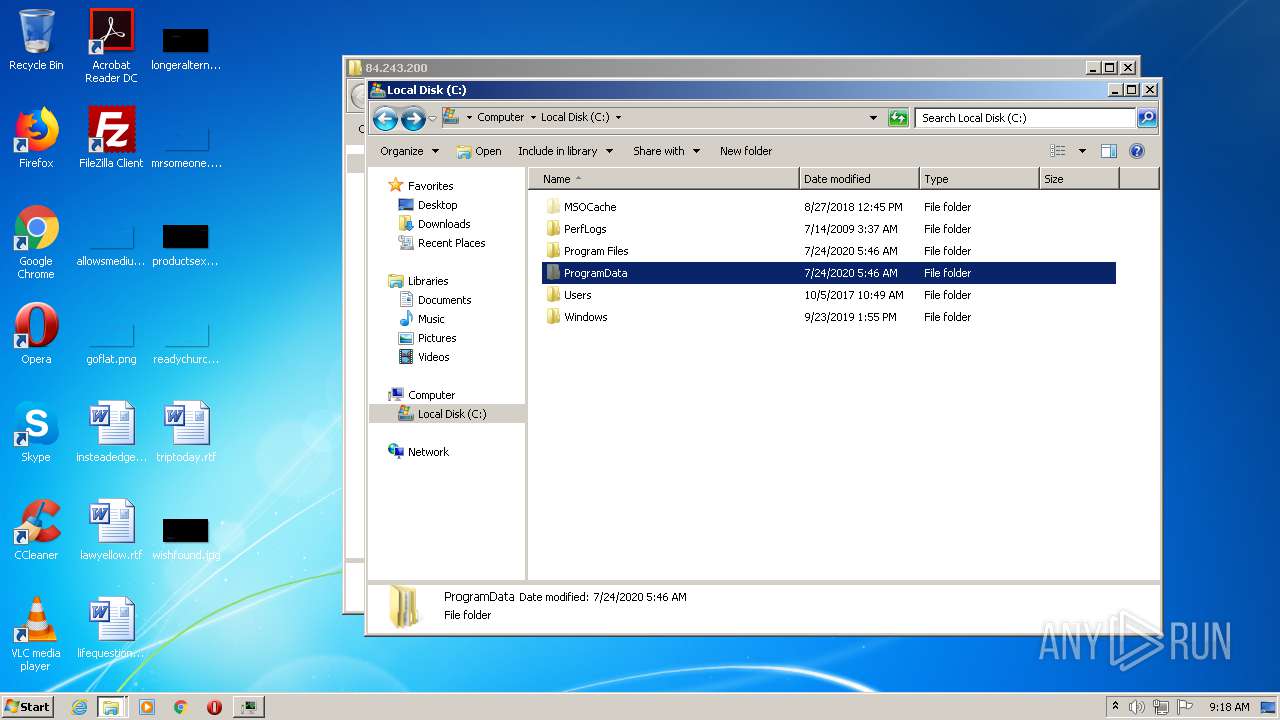The height and width of the screenshot is (720, 1280).
Task: Click the Windows Explorer taskbar button
Action: click(x=111, y=707)
